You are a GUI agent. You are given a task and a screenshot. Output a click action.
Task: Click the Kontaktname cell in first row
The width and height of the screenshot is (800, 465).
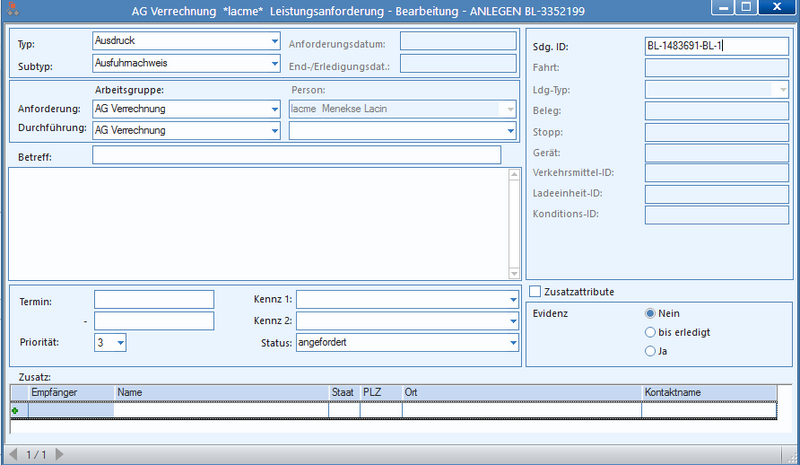pyautogui.click(x=709, y=410)
